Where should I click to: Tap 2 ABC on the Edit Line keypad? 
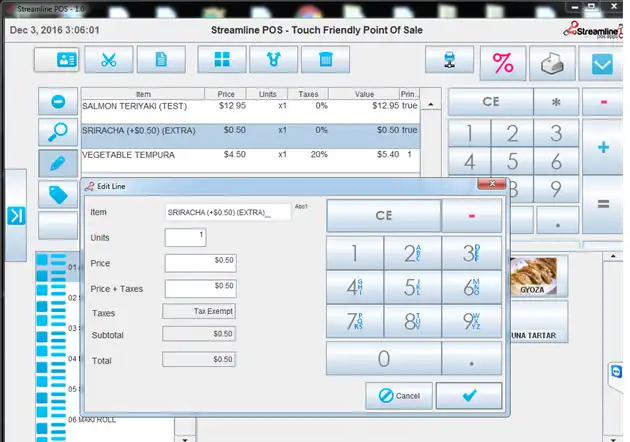412,253
